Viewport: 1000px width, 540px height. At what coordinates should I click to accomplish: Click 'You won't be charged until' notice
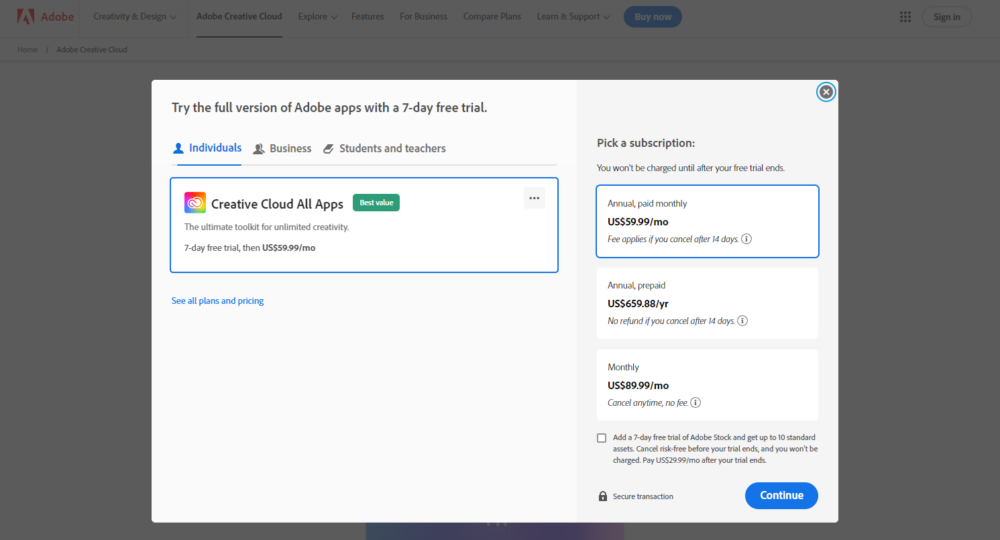pos(691,168)
